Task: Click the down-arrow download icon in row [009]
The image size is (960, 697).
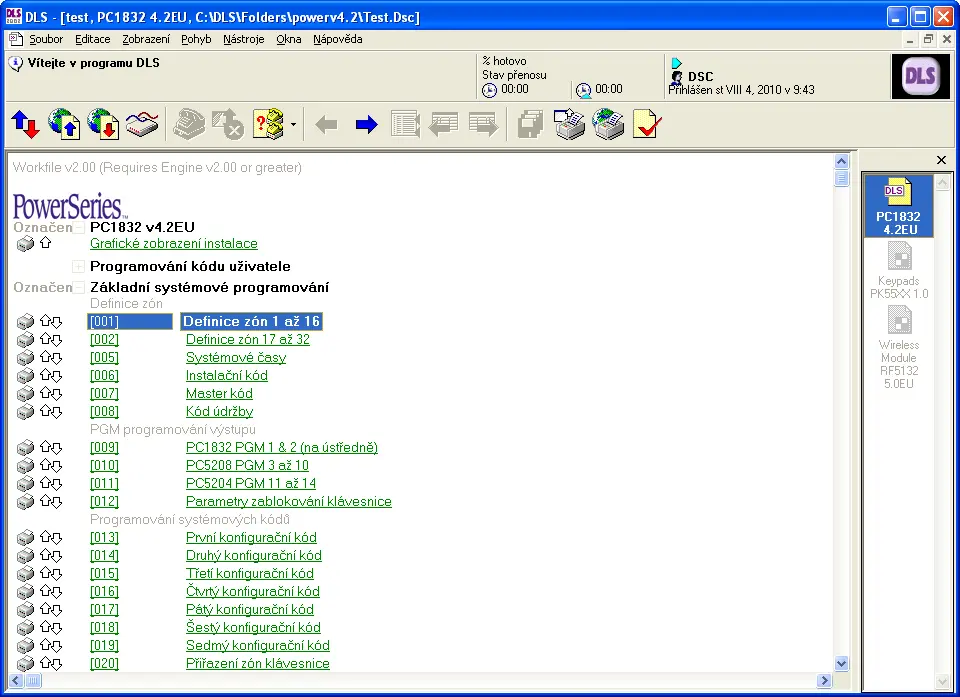Action: coord(56,448)
